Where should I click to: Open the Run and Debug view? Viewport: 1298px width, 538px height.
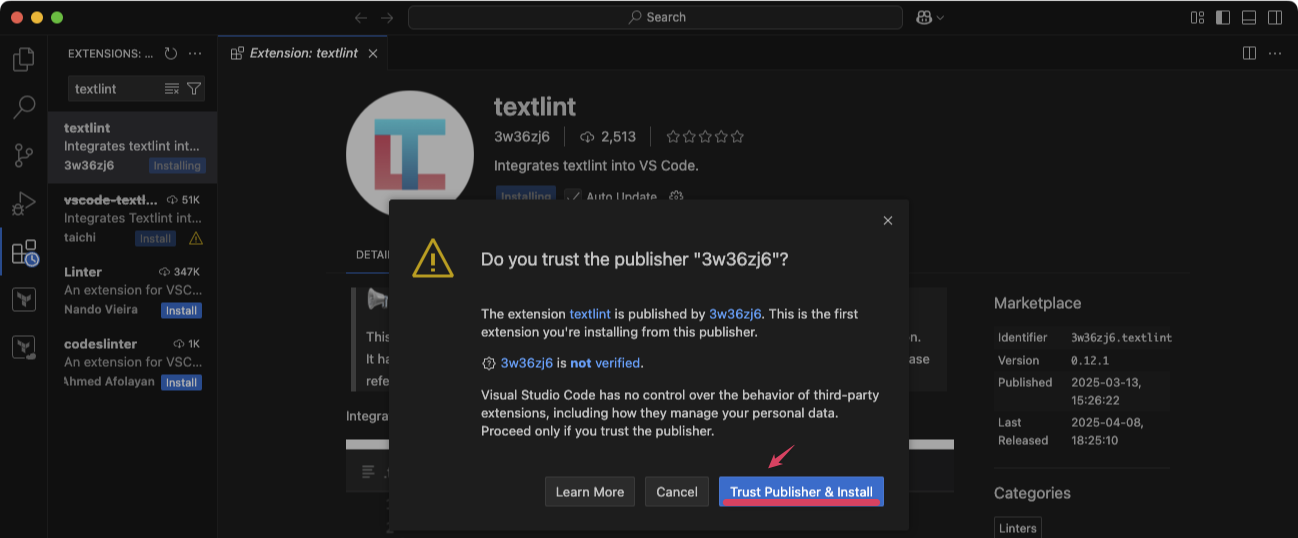23,203
